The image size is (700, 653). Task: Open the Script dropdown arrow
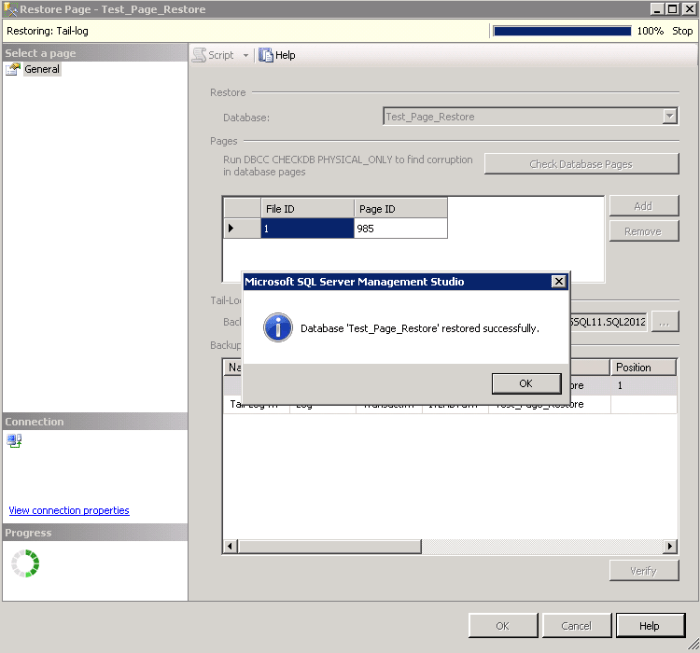(246, 55)
